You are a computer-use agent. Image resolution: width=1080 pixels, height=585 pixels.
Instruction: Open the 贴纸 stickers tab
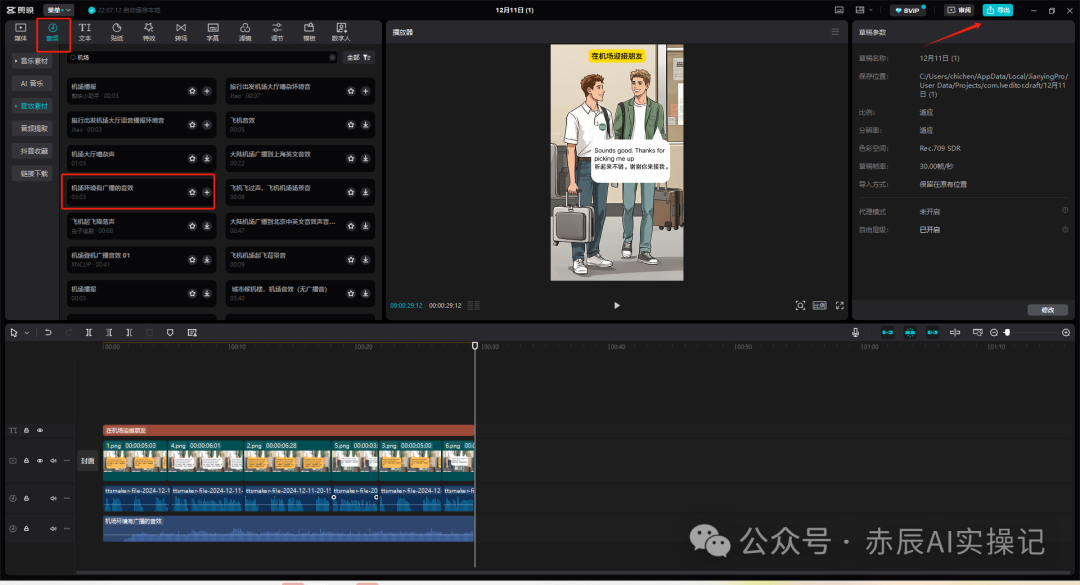pos(116,32)
